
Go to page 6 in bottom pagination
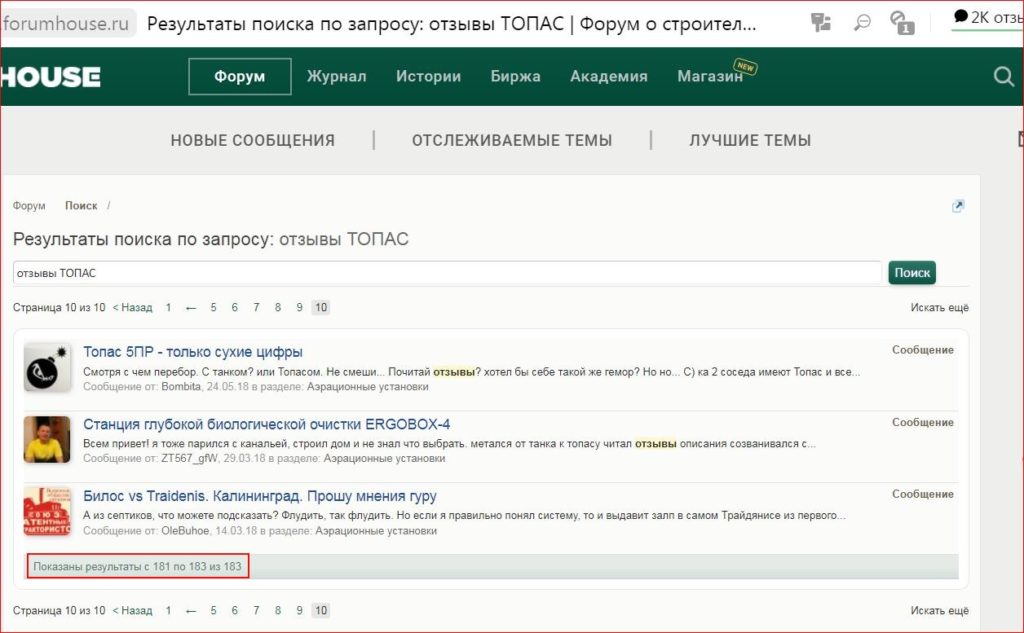coord(234,611)
